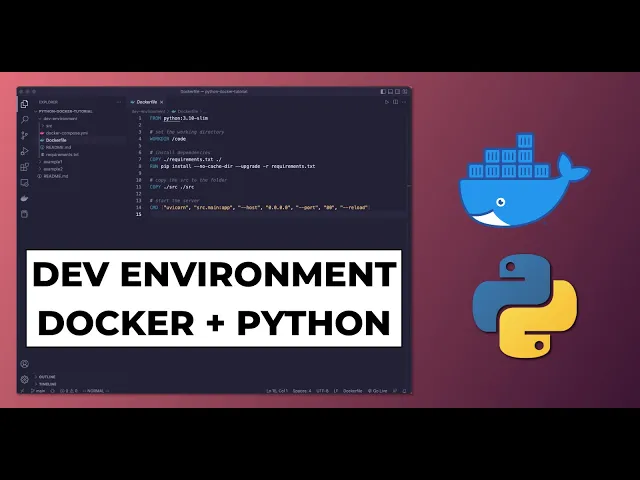Click the CMD uvicorn line in editor
640x480 pixels.
pos(260,207)
